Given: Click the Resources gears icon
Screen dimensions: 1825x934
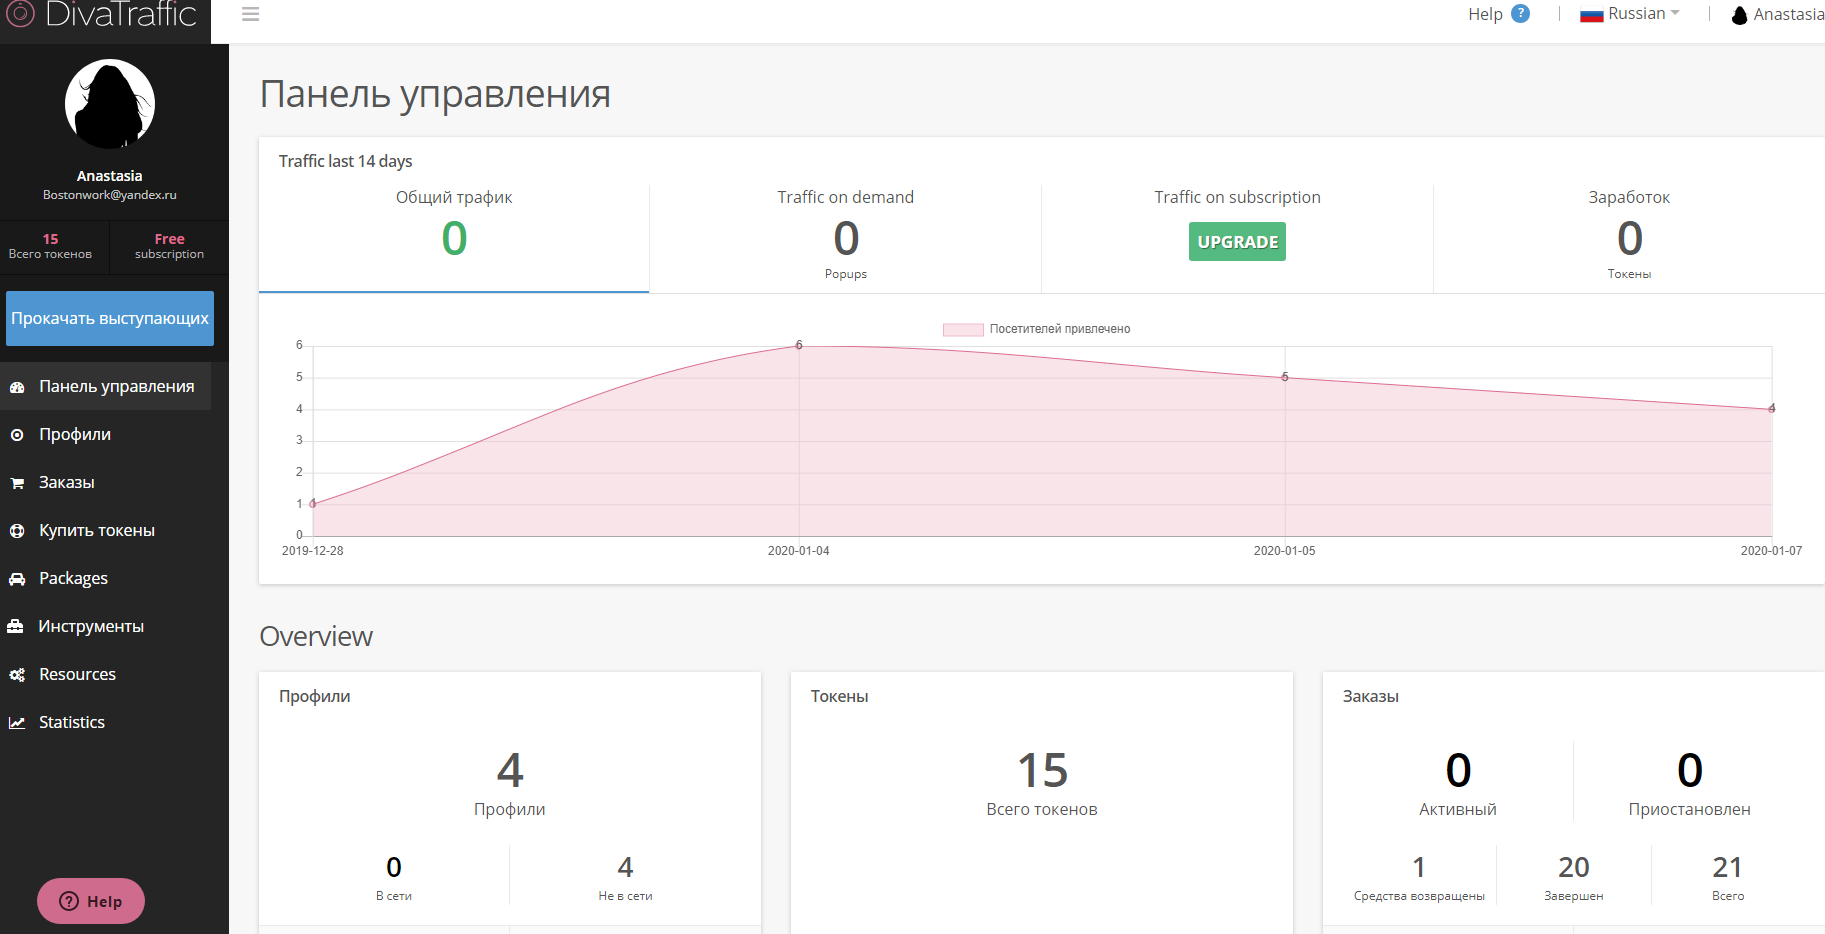Looking at the screenshot, I should tap(17, 675).
